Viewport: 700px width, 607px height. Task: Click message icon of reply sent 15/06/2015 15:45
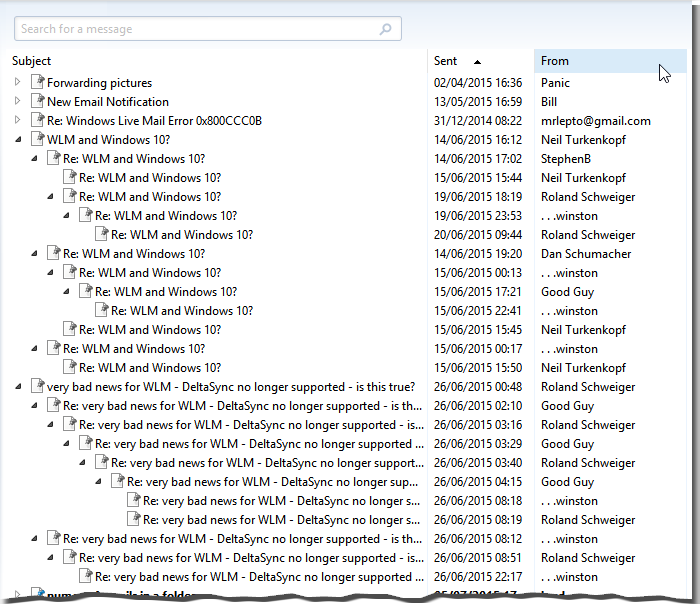coord(70,328)
